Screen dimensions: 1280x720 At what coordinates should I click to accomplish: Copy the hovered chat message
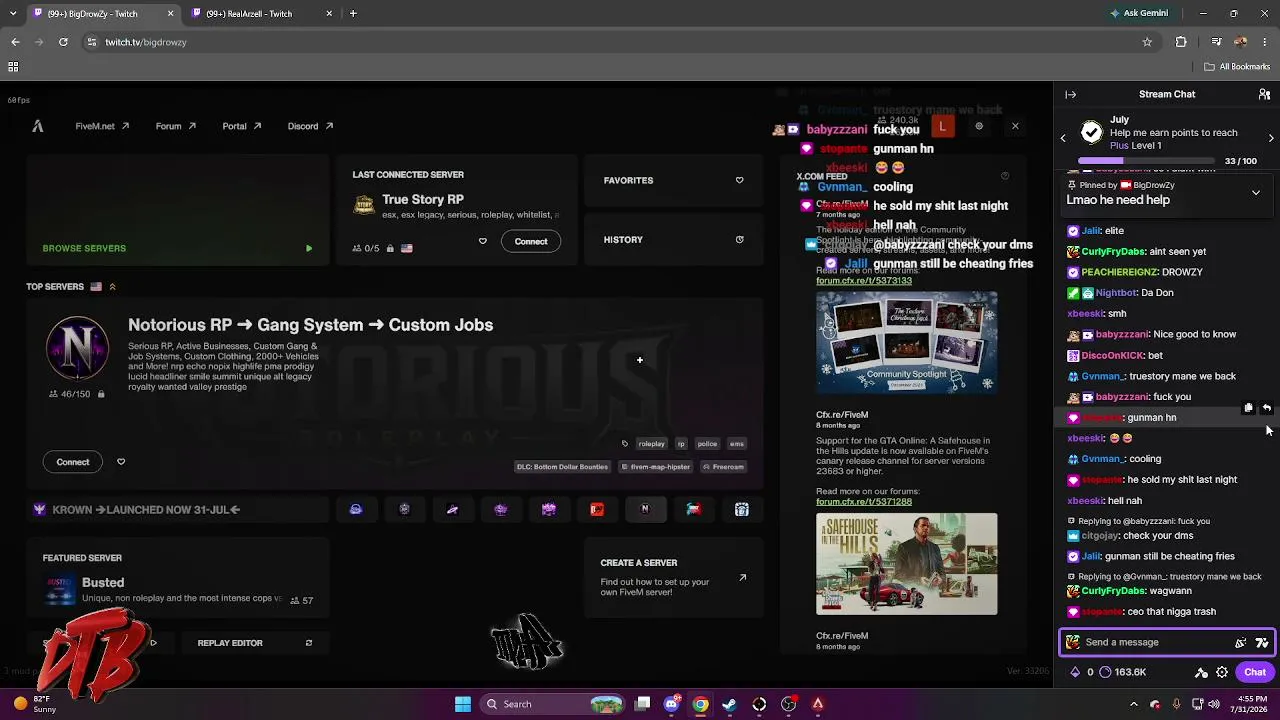[x=1248, y=408]
